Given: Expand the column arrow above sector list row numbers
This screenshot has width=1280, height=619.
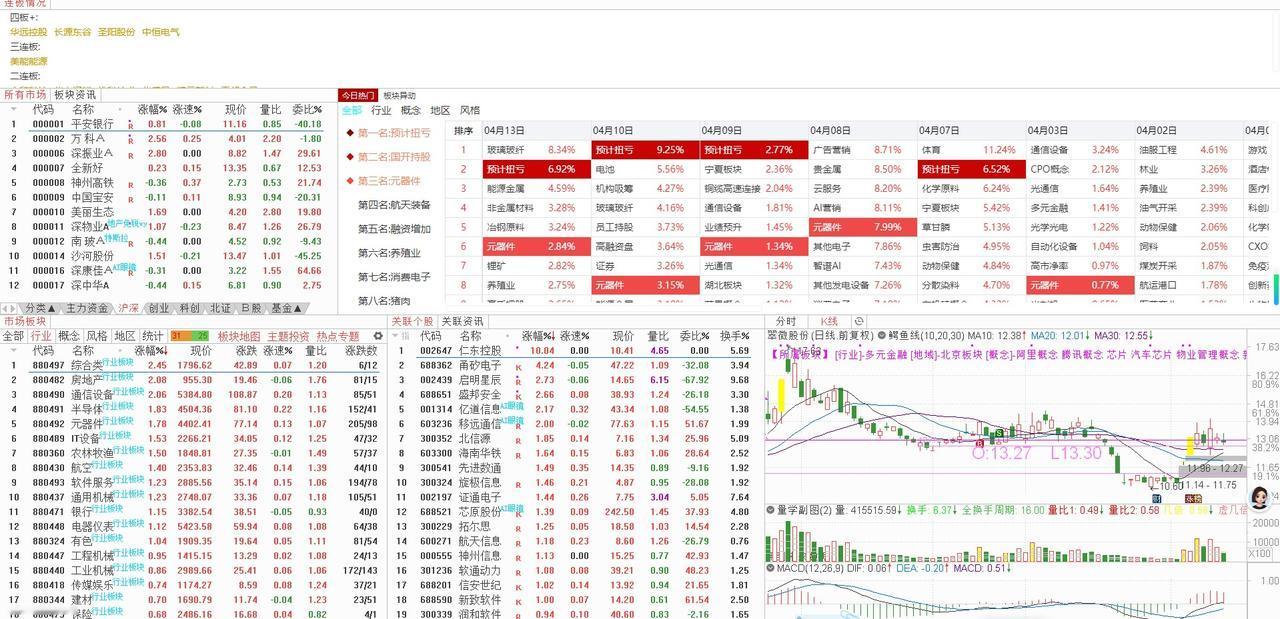Looking at the screenshot, I should coord(13,351).
